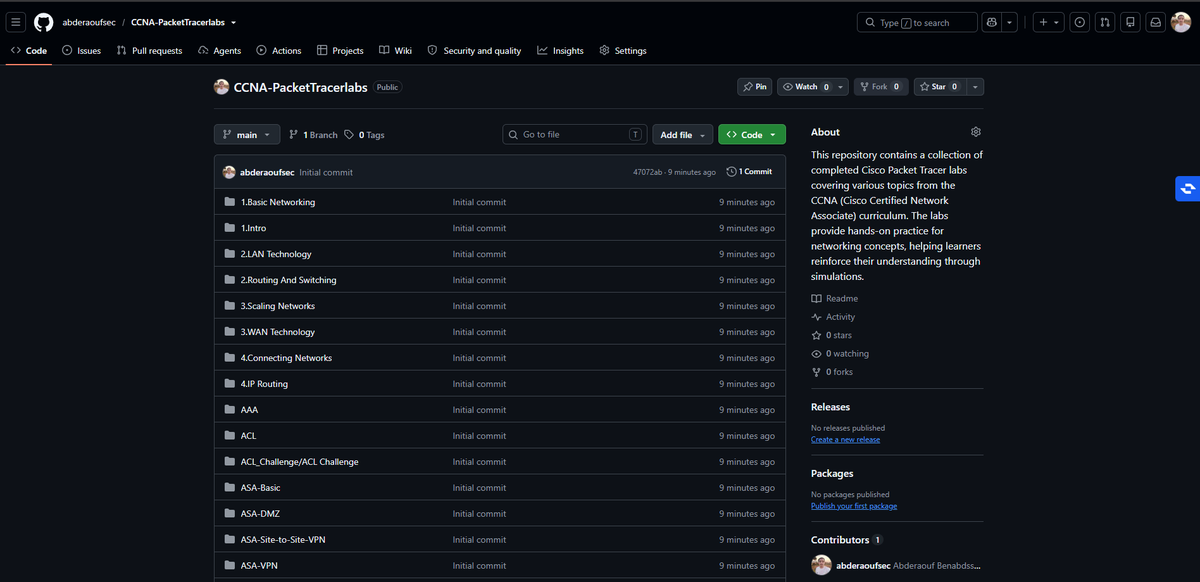Screen dimensions: 1200x582
Task: Focus the Type / to search box
Action: 917,22
